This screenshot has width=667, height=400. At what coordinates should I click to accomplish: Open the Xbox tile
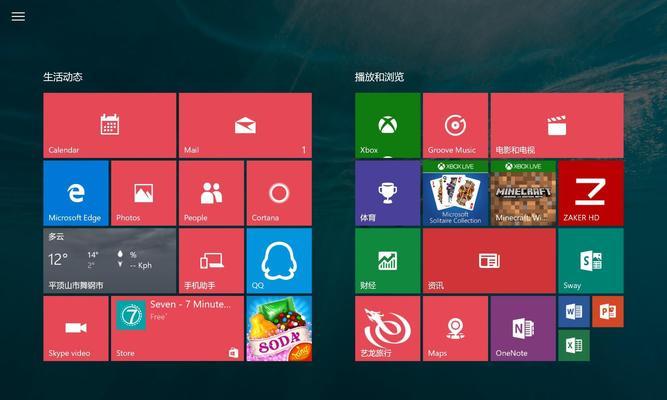tap(388, 126)
